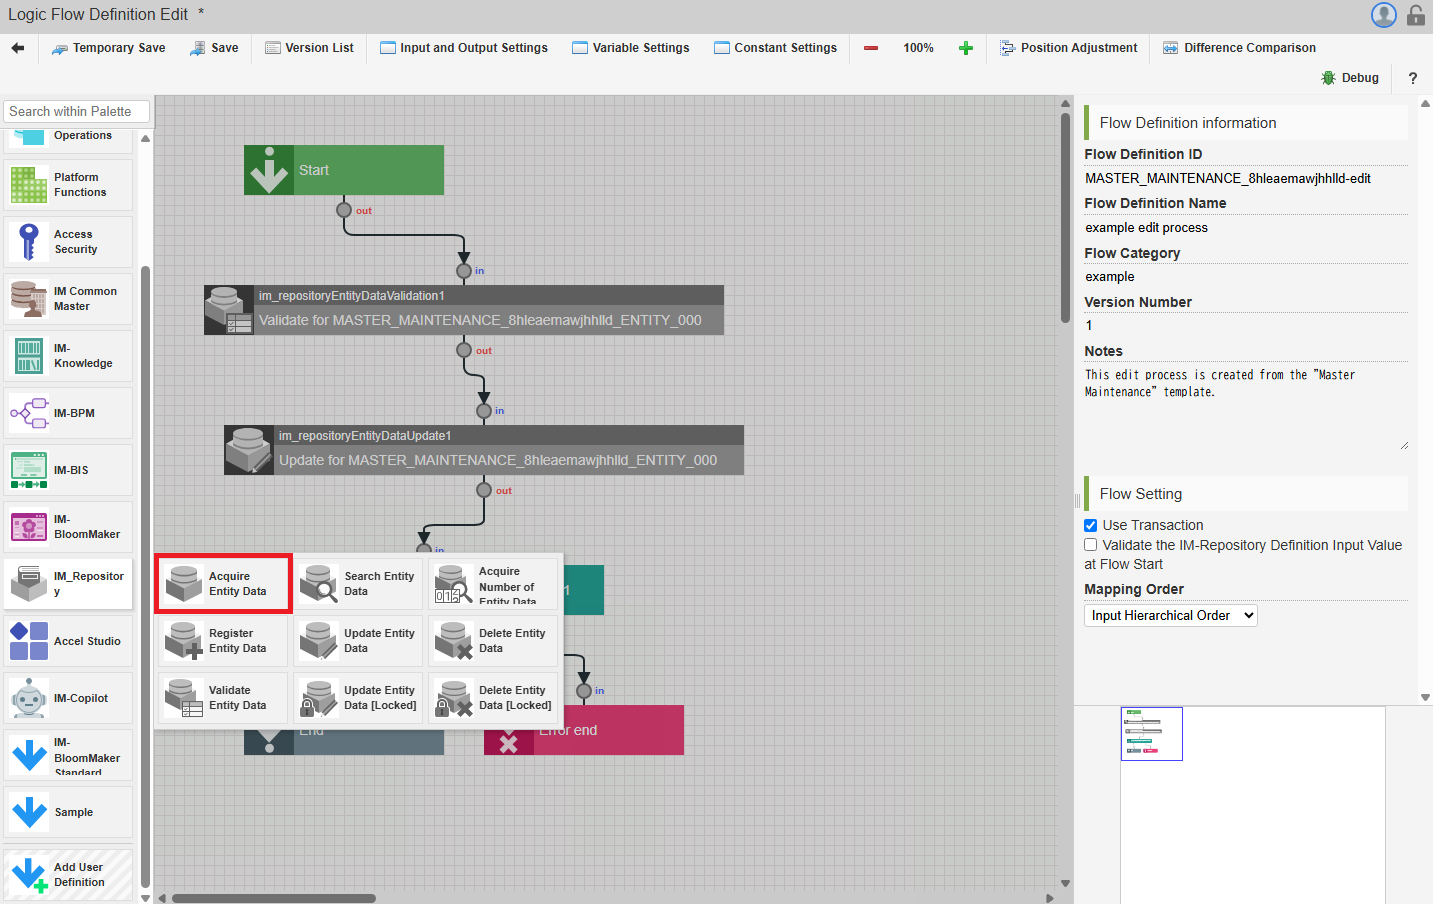Click the green zoom in plus icon
The width and height of the screenshot is (1433, 904).
click(965, 48)
